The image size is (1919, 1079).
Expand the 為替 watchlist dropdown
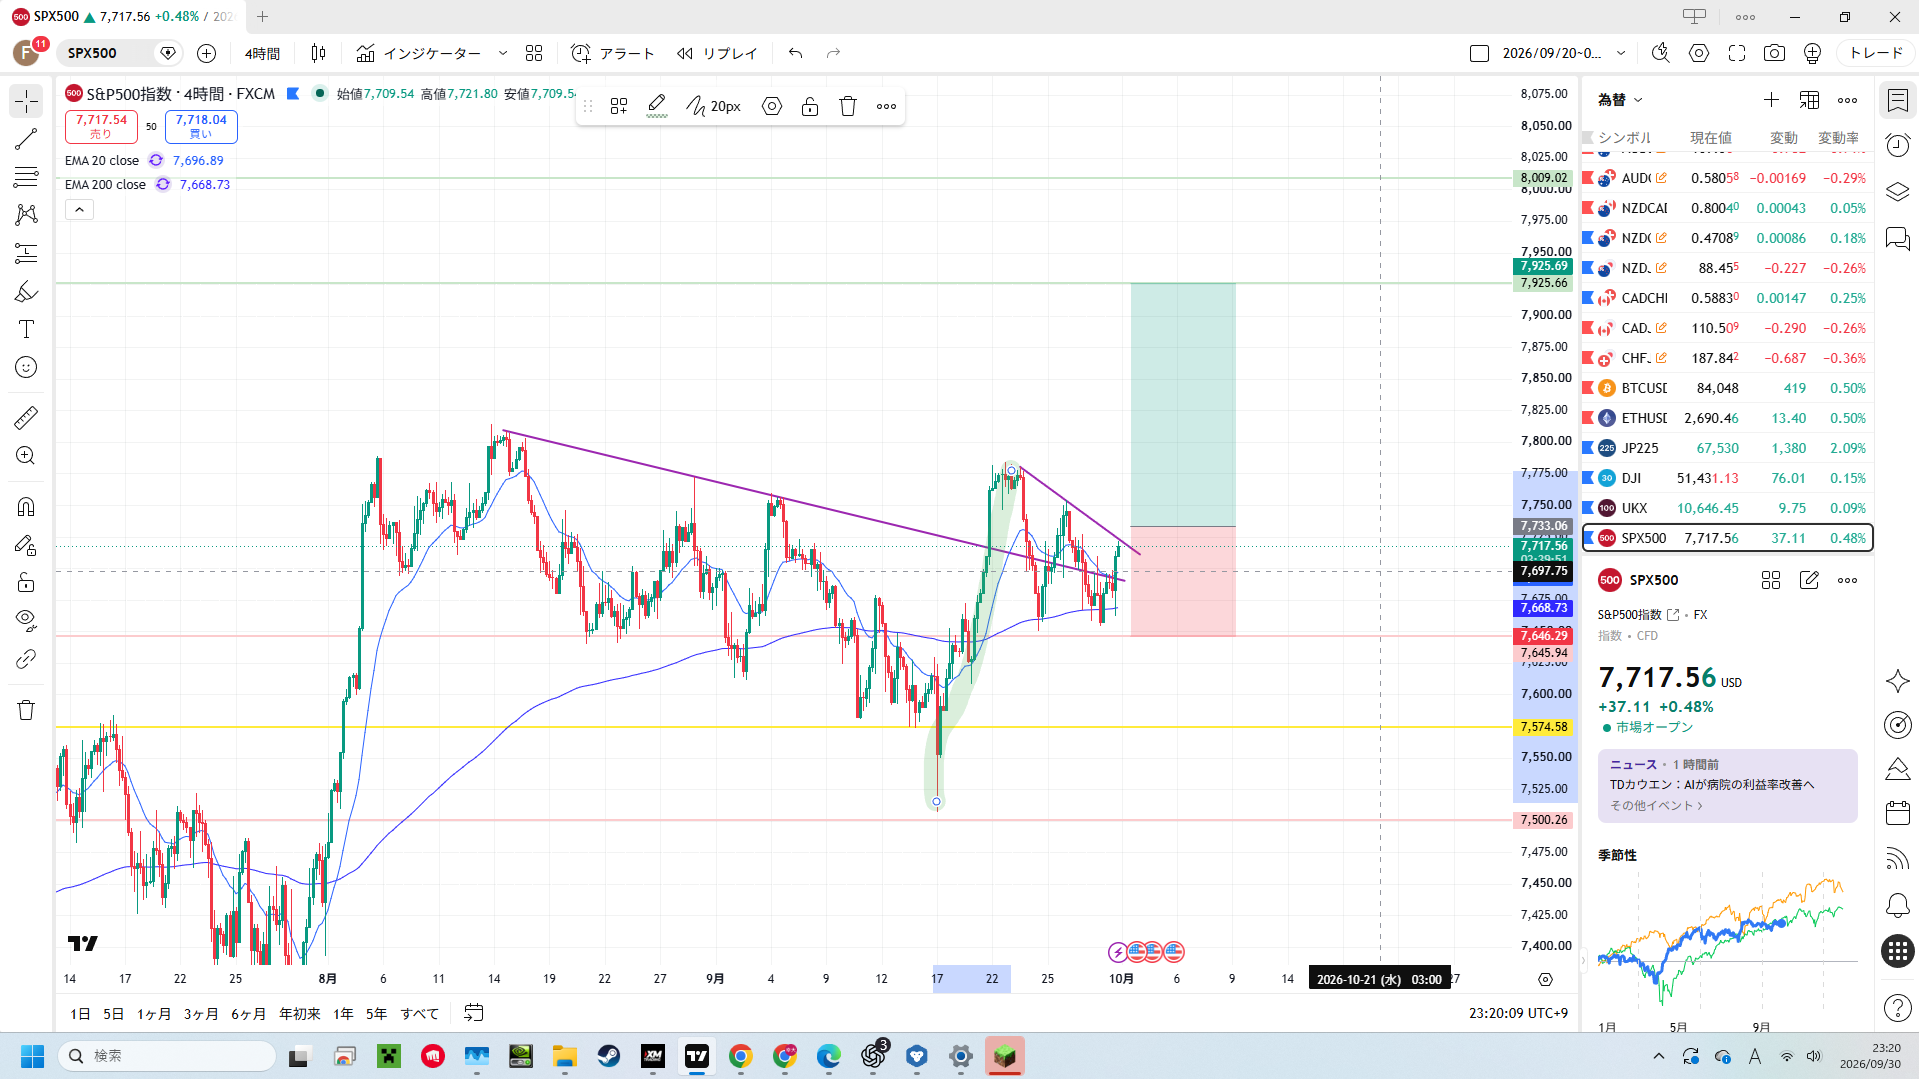[x=1620, y=100]
